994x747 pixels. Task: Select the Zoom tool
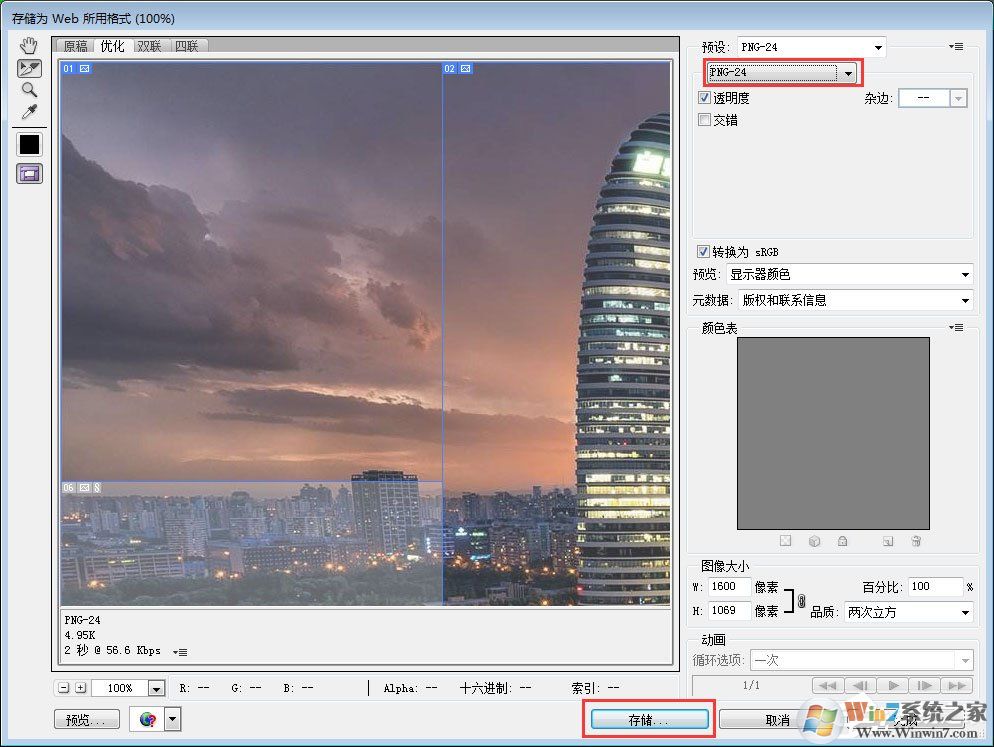coord(30,89)
